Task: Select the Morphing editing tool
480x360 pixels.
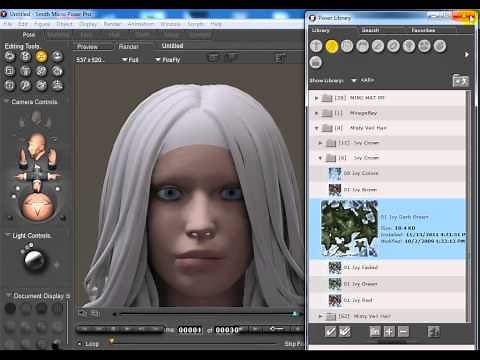Action: 41,85
